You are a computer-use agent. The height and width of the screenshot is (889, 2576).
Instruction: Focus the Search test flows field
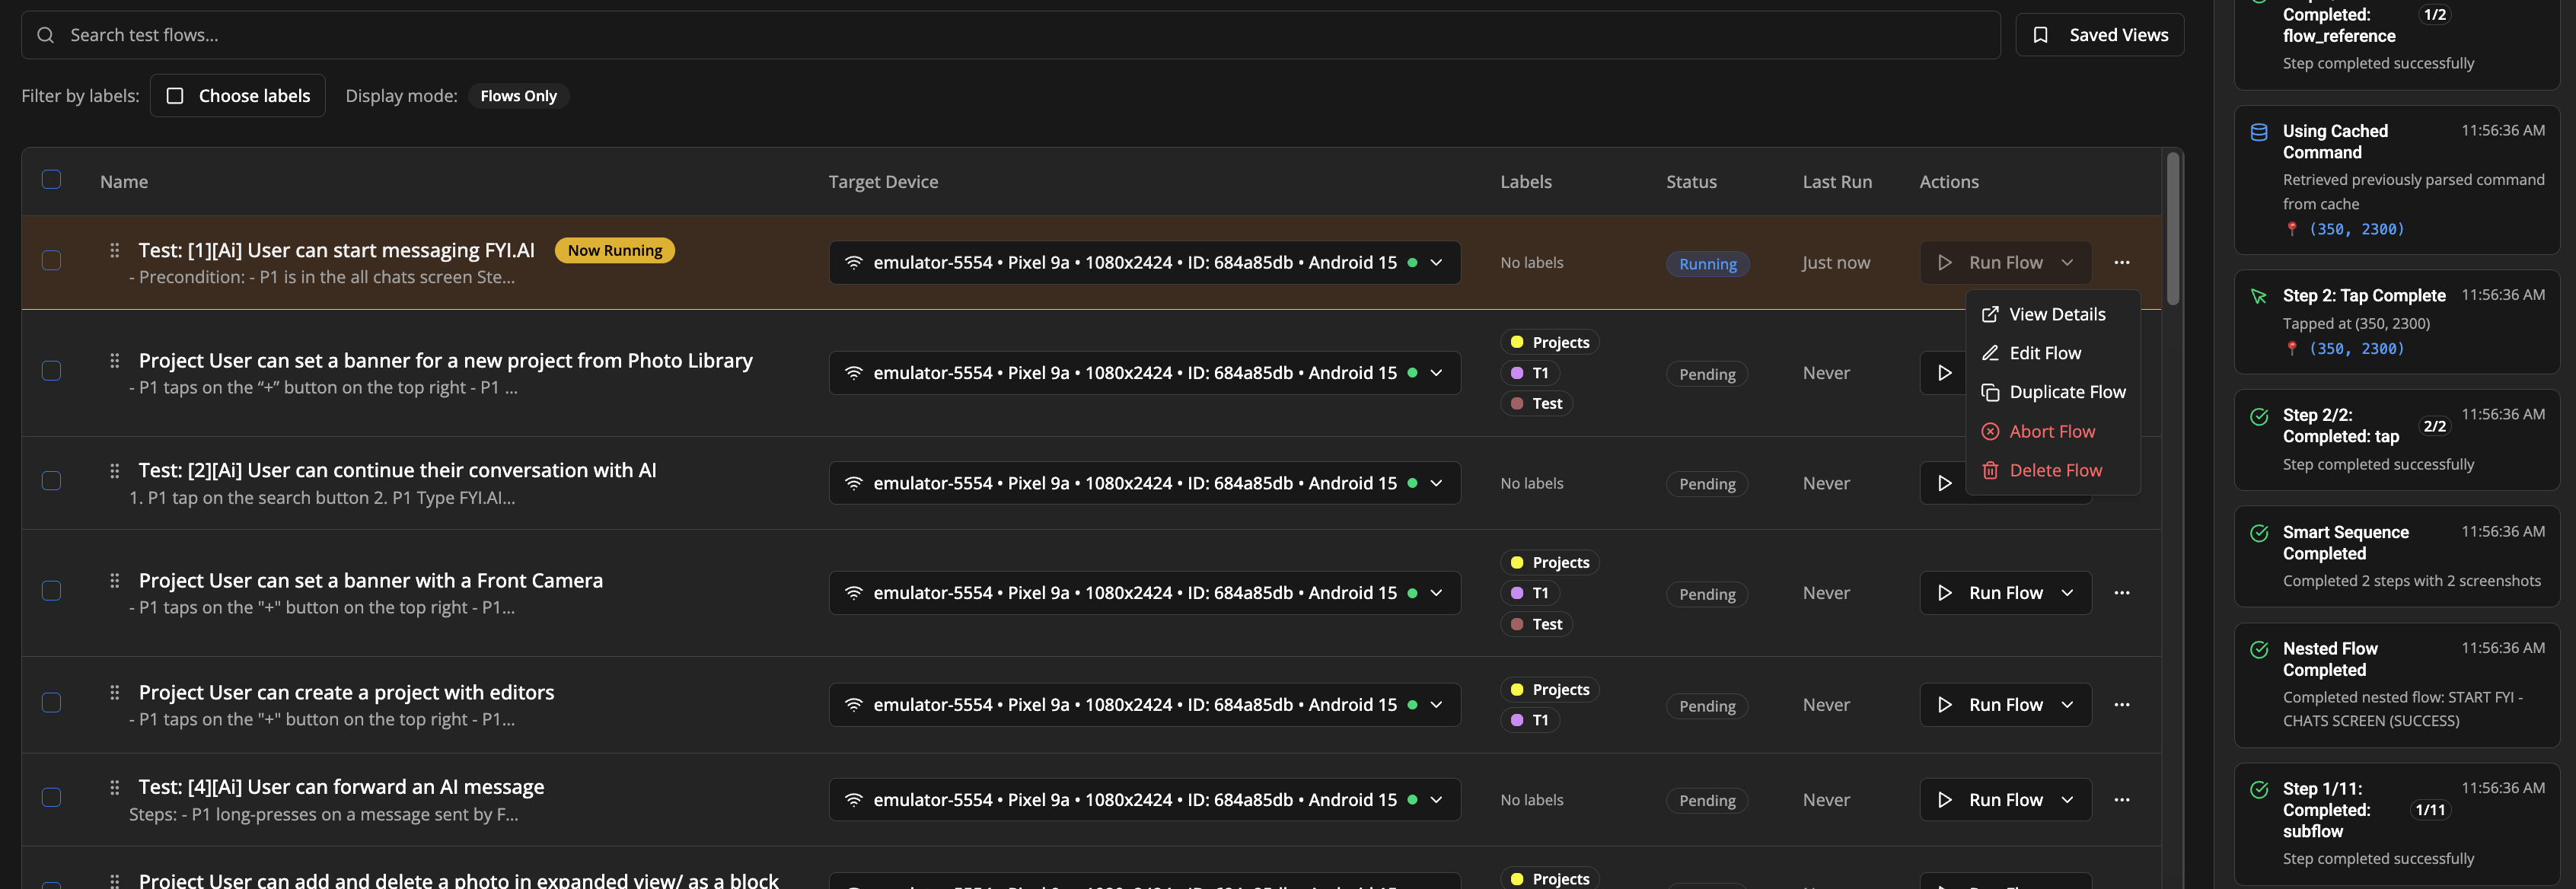[x=1010, y=35]
